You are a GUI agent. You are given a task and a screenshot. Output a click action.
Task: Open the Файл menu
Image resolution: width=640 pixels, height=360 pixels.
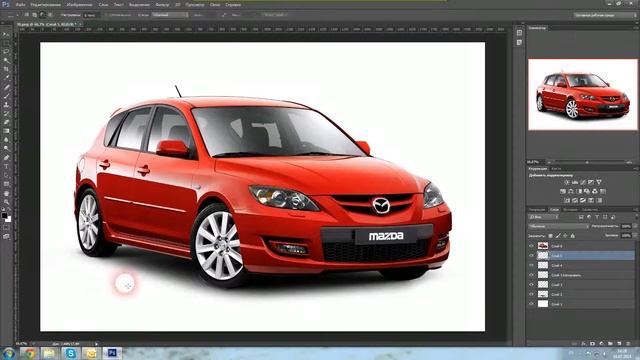(x=20, y=4)
